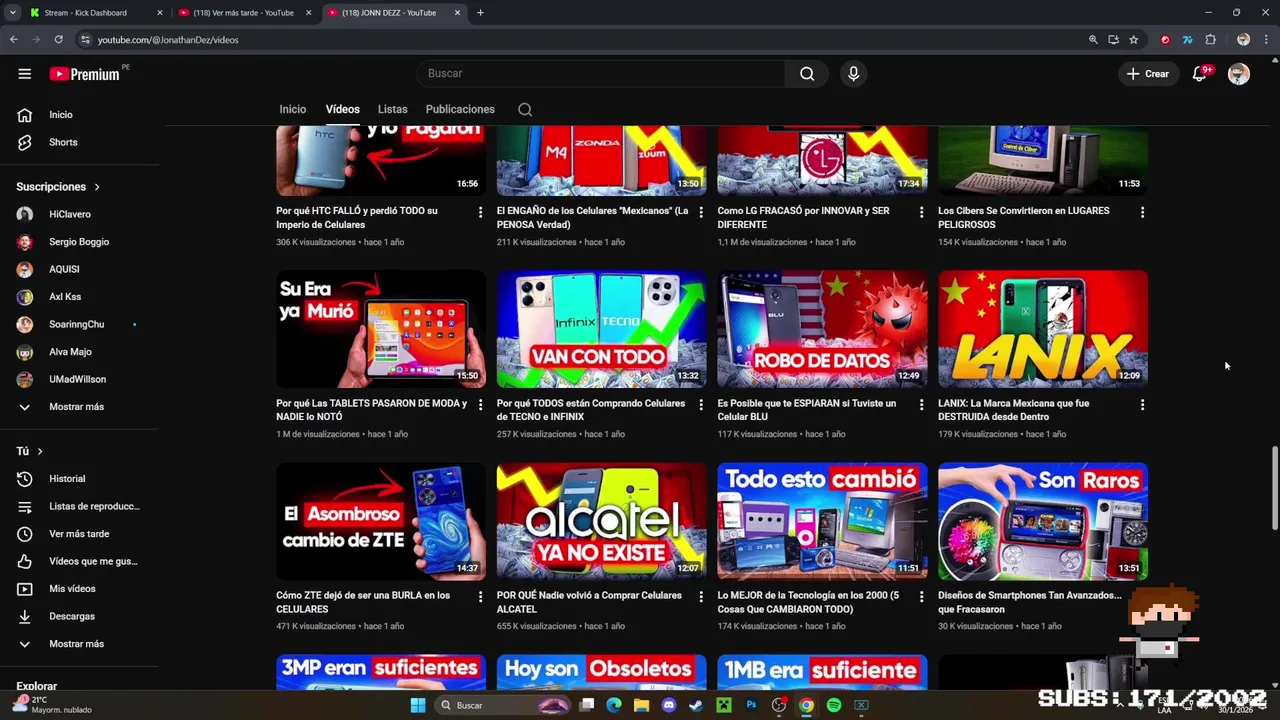Screen dimensions: 1280x720
Task: Play the LANIX thumbnail video
Action: pos(1043,329)
